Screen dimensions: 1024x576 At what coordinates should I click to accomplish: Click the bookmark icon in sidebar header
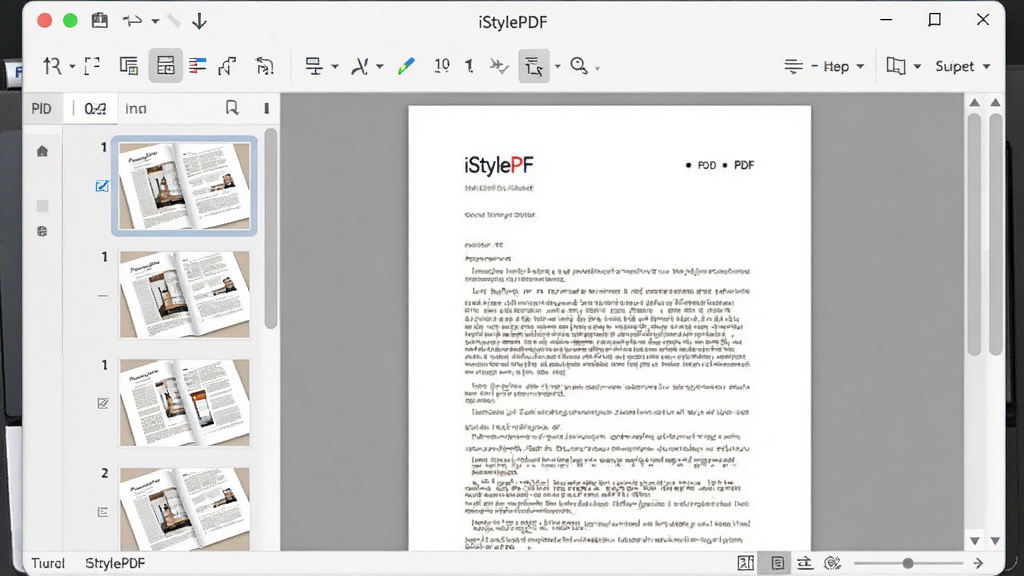pos(232,108)
